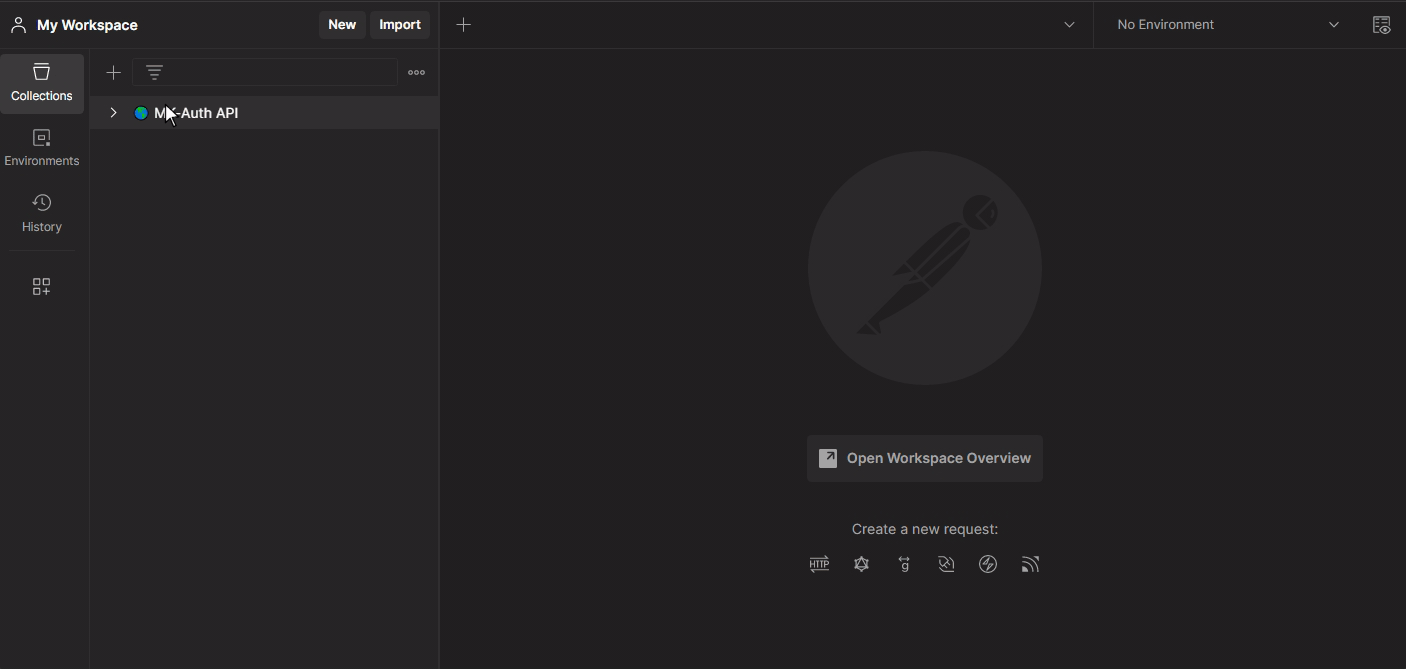The image size is (1406, 669).
Task: Click the Import button
Action: [x=400, y=25]
